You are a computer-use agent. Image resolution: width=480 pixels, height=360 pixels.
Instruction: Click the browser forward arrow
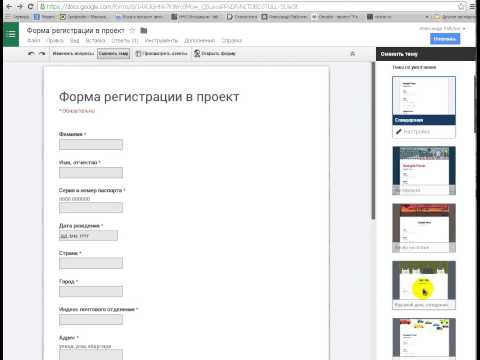pos(20,6)
